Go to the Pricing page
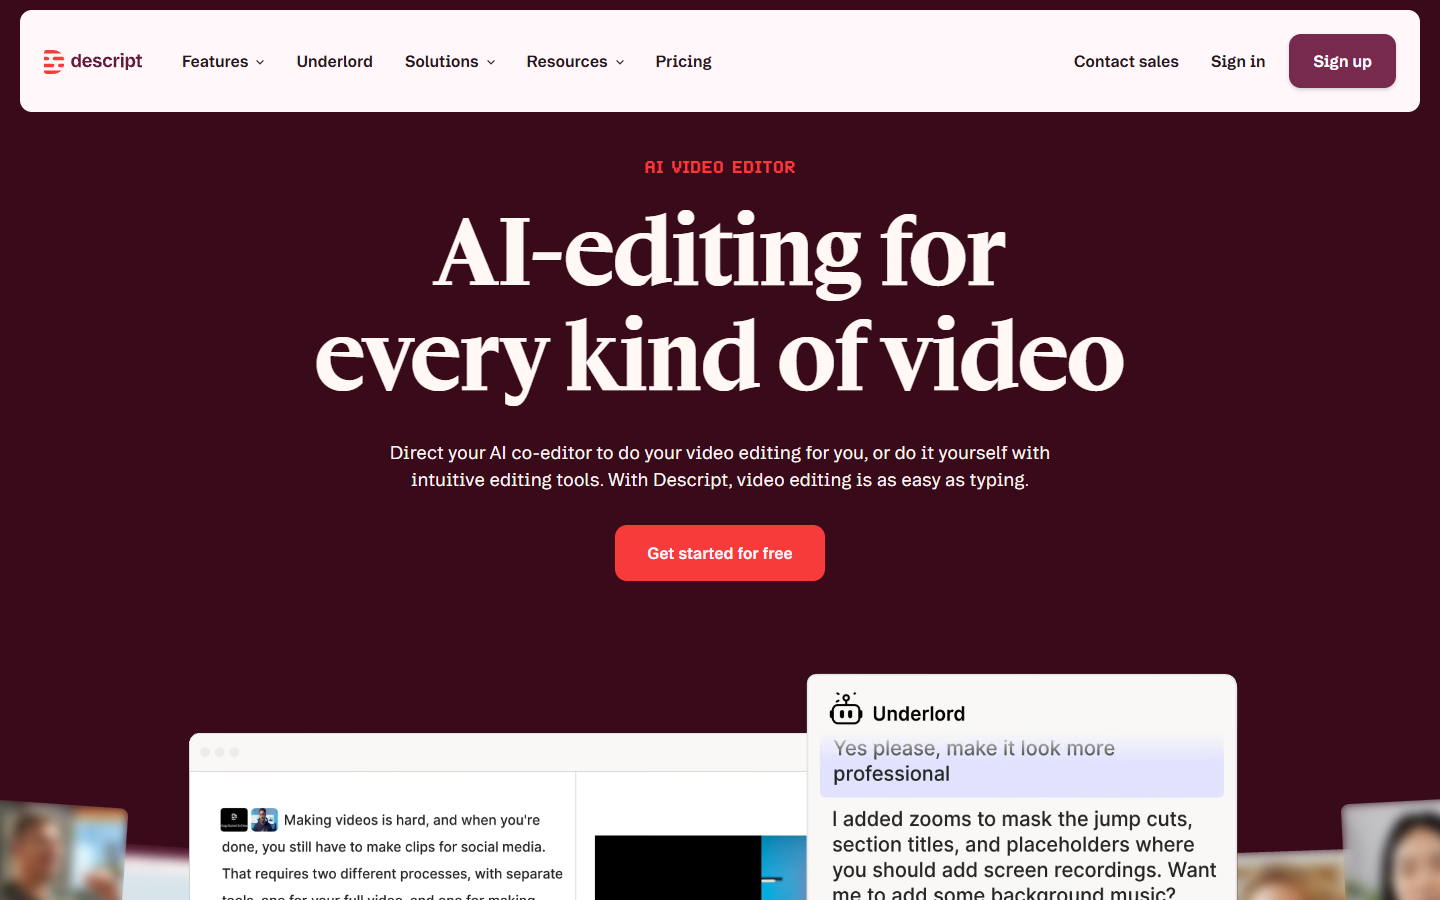The width and height of the screenshot is (1440, 900). 684,61
